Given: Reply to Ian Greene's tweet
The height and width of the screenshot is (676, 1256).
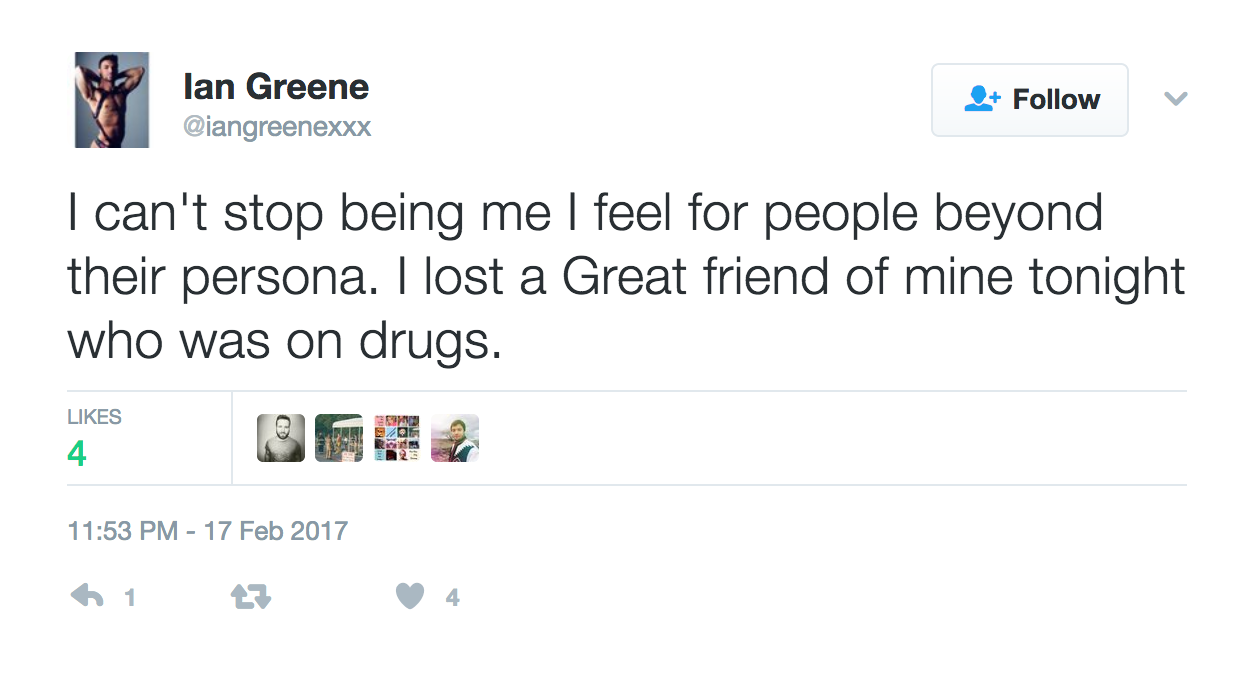Looking at the screenshot, I should (87, 597).
